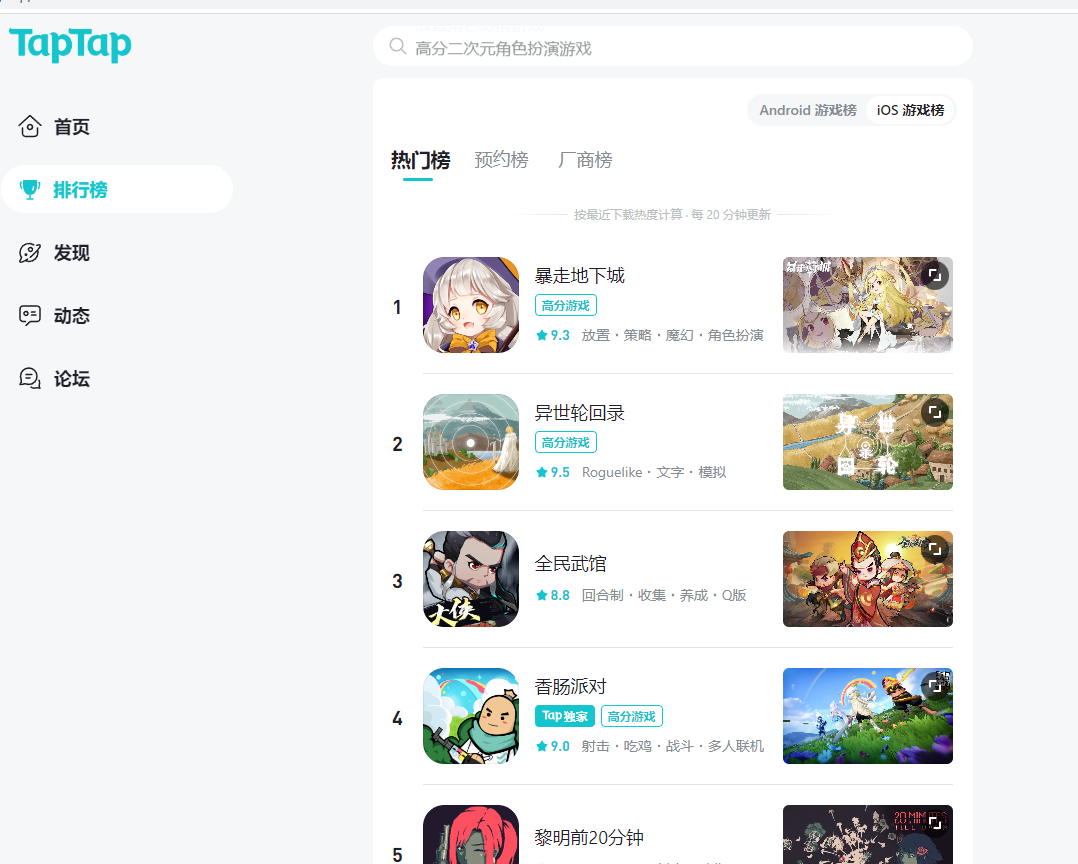Screen dimensions: 1078x864
Task: Open the 暴走地下城 game title
Action: coord(580,276)
